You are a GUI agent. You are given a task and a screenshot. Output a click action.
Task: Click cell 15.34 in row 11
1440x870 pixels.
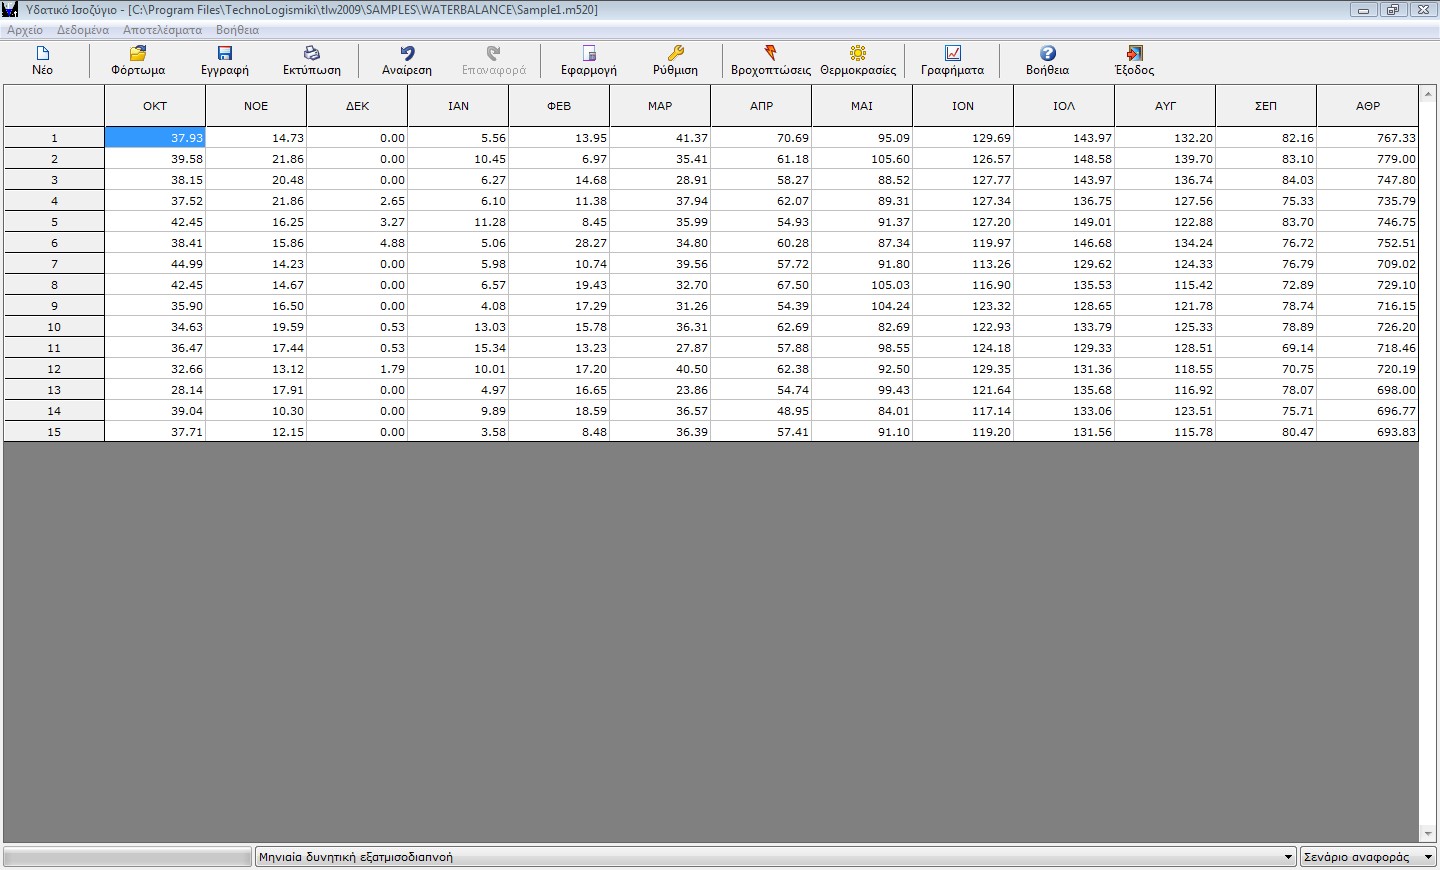[x=458, y=348]
